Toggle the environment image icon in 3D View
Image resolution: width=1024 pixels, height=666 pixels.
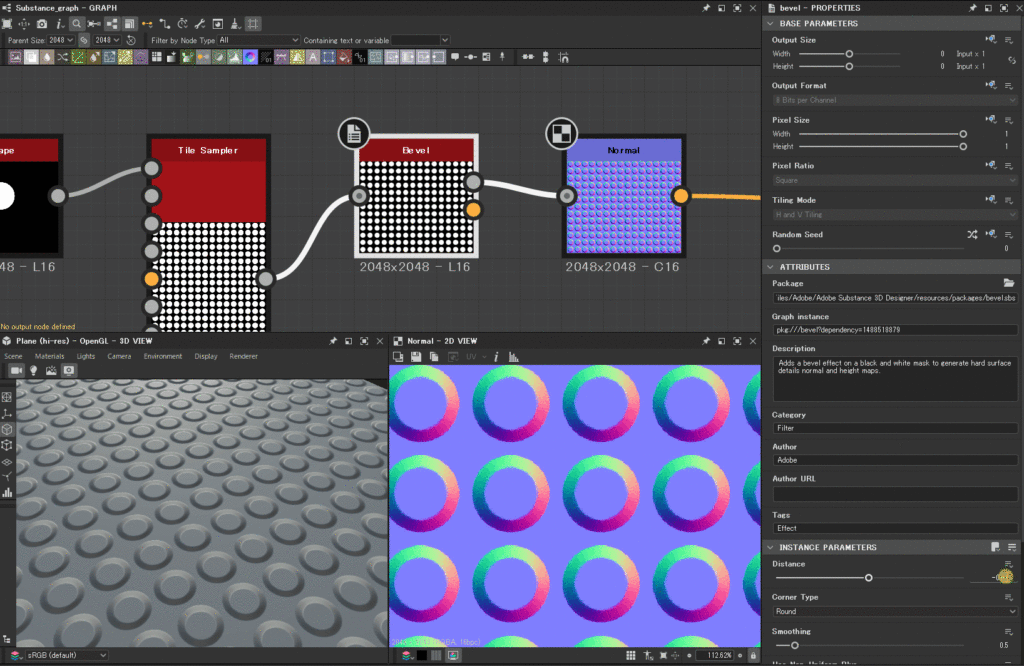pyautogui.click(x=51, y=371)
